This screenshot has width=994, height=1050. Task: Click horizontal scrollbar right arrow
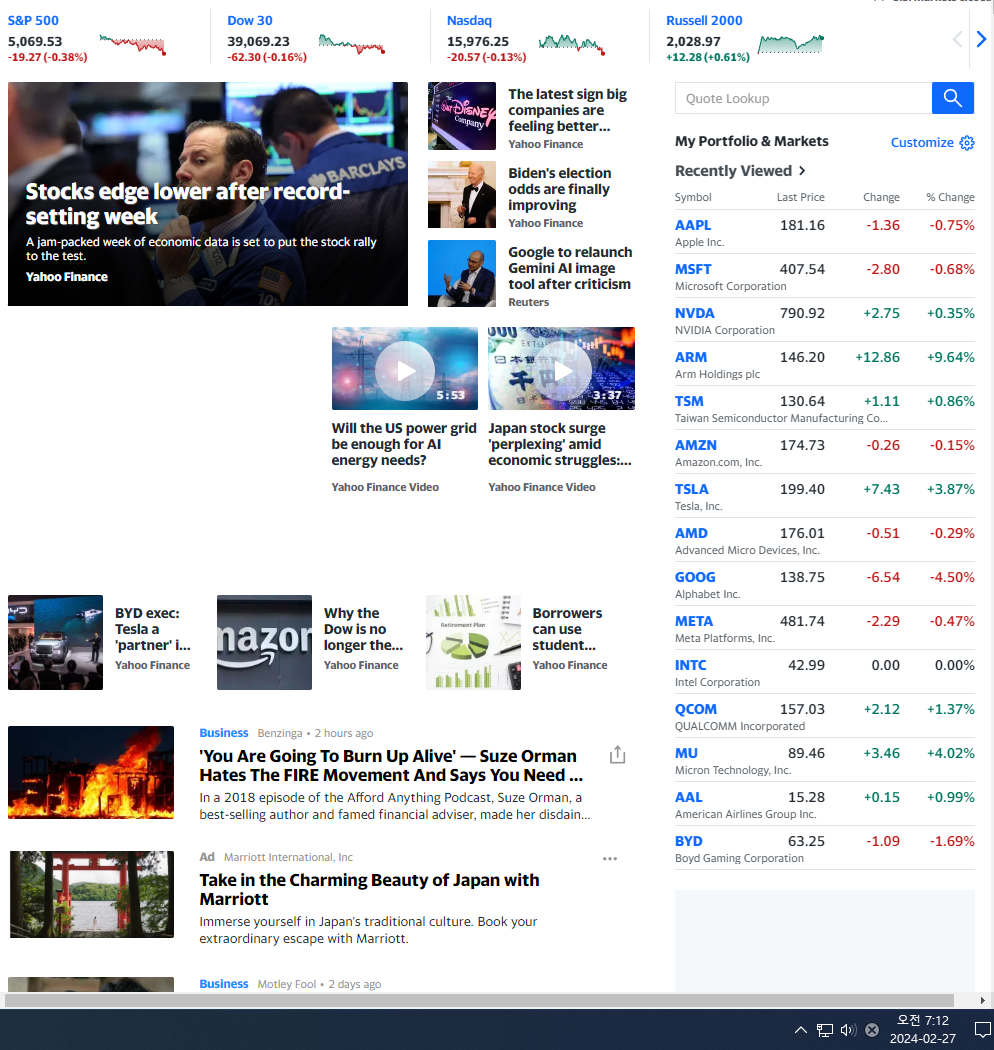[x=983, y=1000]
